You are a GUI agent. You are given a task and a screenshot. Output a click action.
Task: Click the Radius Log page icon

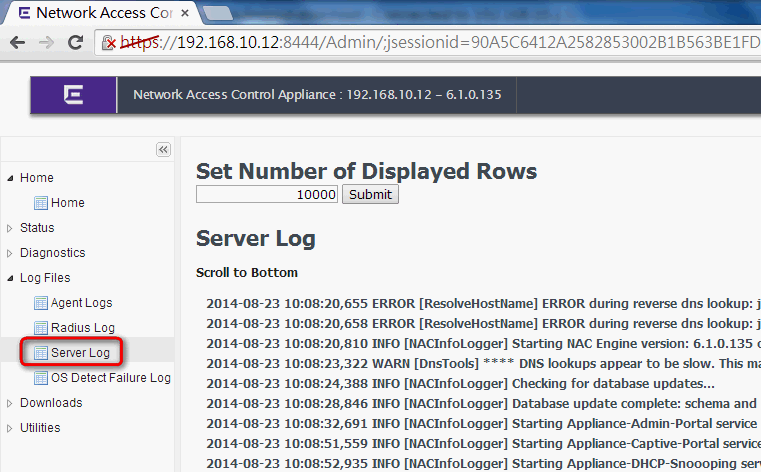pyautogui.click(x=41, y=328)
